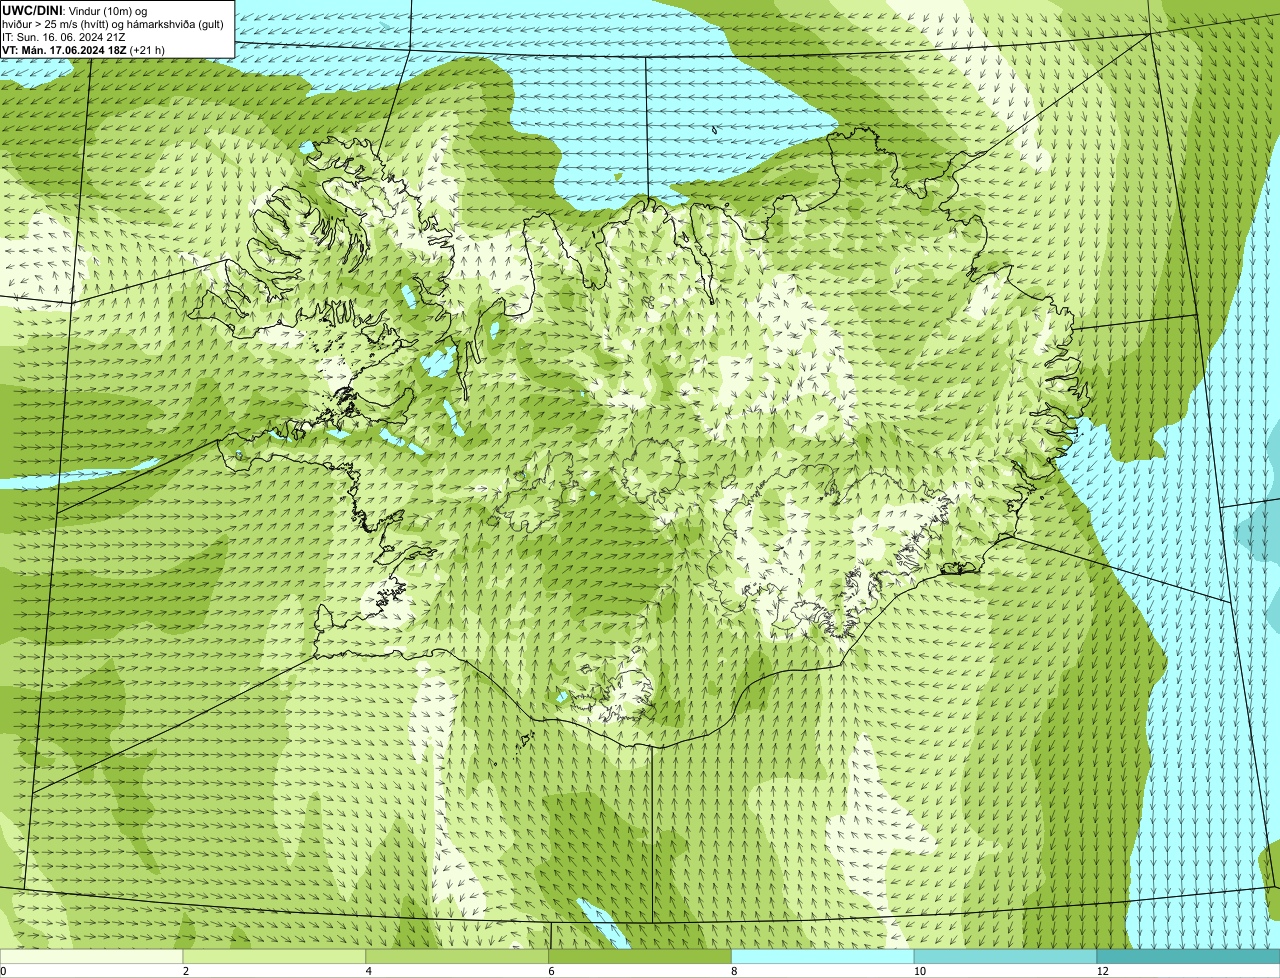Click the init time "IT: Sun. 16. 06. 2024 21Z"

tap(63, 37)
